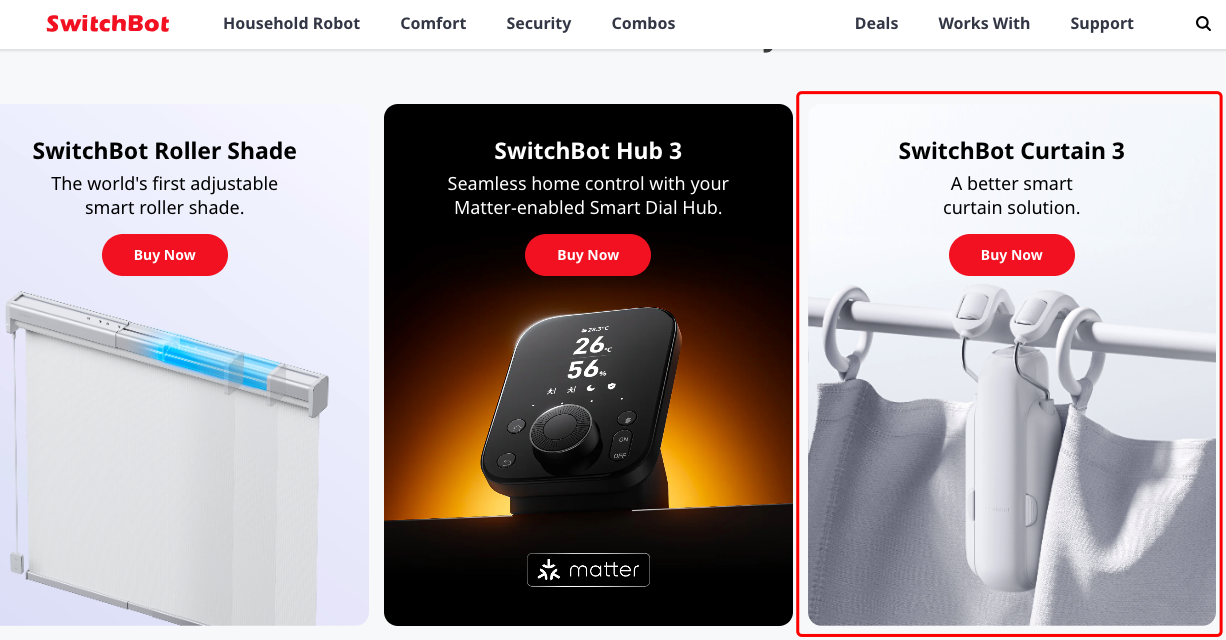Viewport: 1226px width, 640px height.
Task: Select the SwitchBot Roller Shade heading
Action: tap(165, 151)
